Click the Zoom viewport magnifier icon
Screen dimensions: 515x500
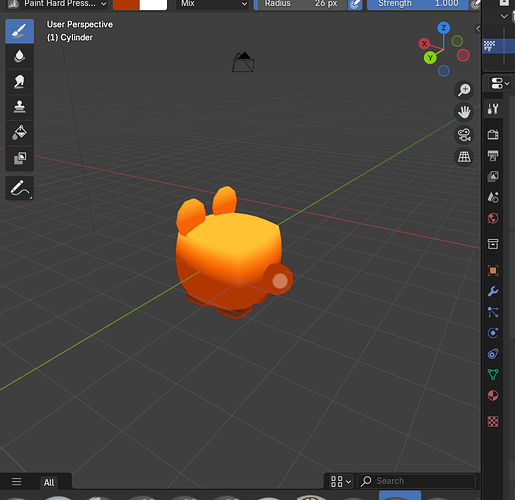tap(464, 90)
